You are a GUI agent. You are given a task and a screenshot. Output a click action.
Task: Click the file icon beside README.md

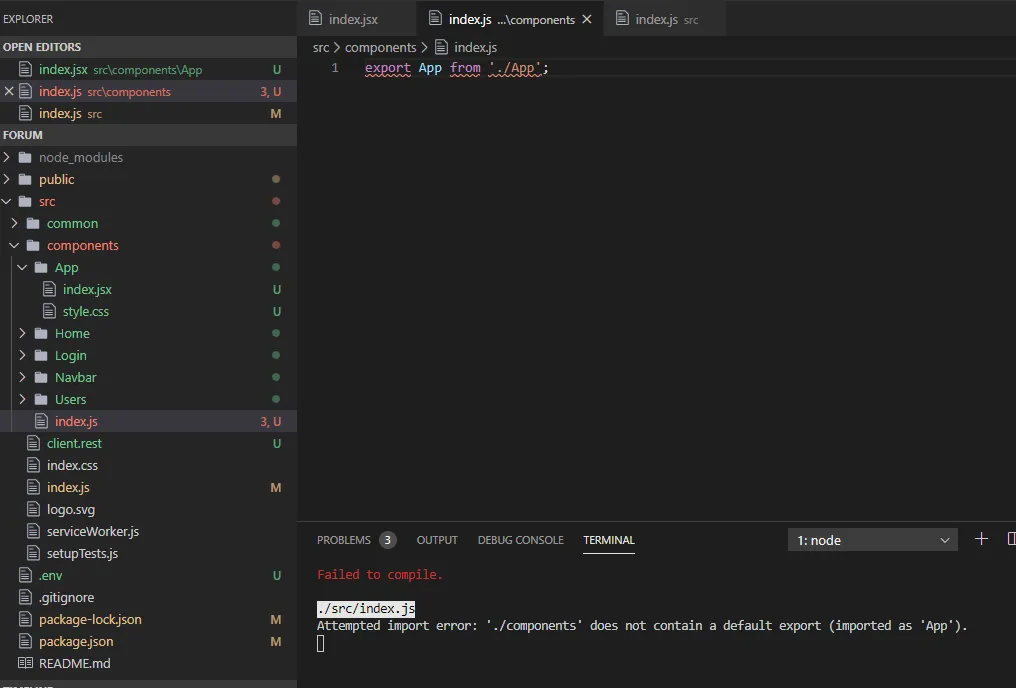tap(25, 663)
